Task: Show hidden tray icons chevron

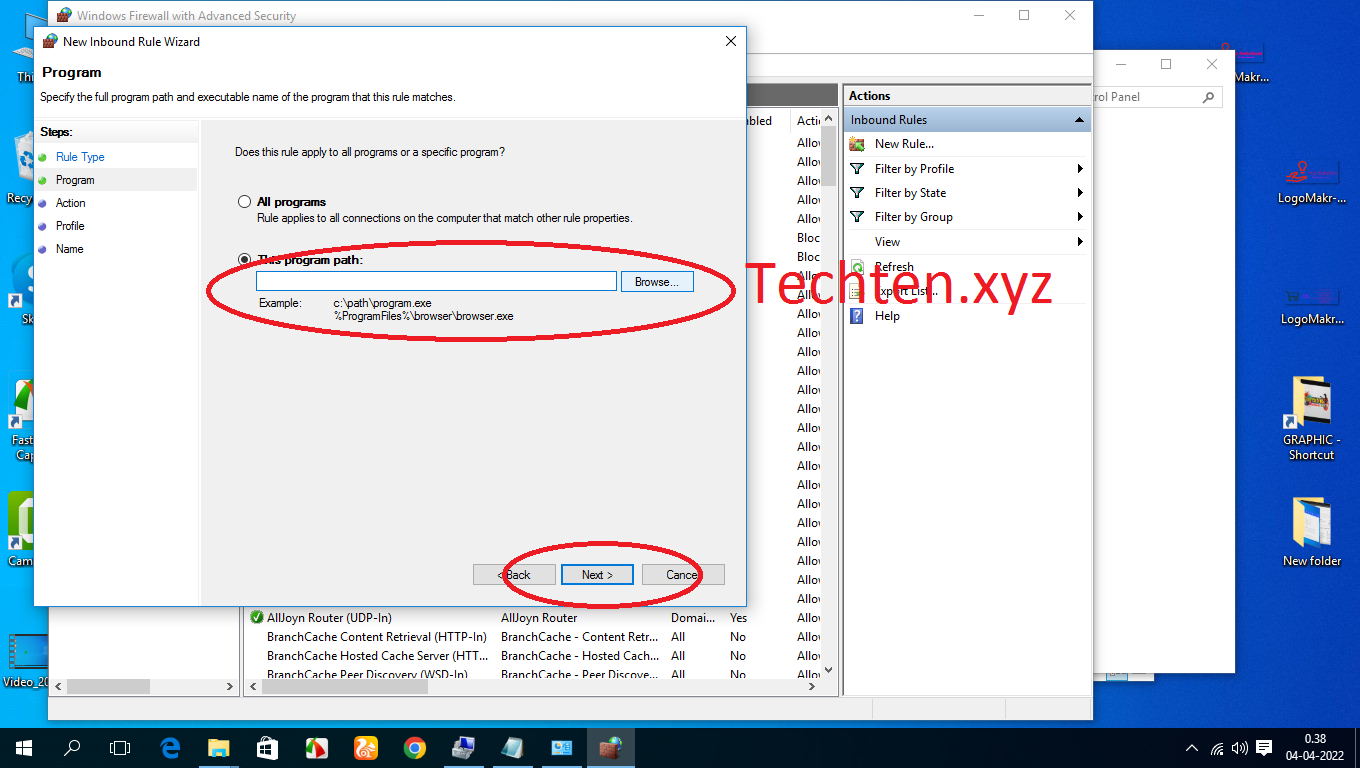Action: pyautogui.click(x=1192, y=748)
